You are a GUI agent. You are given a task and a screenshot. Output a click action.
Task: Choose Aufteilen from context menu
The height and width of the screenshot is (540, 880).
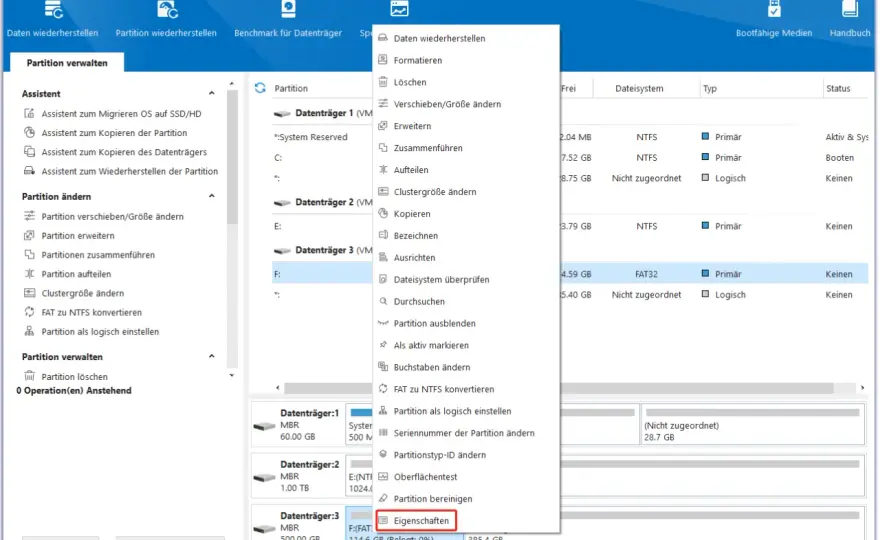point(466,170)
